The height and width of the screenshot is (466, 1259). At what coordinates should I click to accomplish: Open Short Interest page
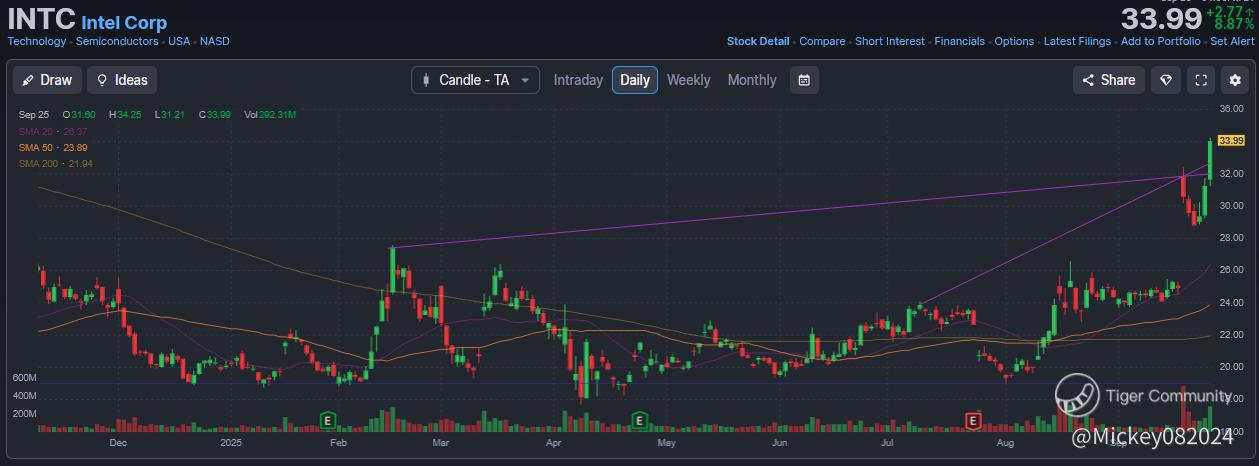pos(890,41)
